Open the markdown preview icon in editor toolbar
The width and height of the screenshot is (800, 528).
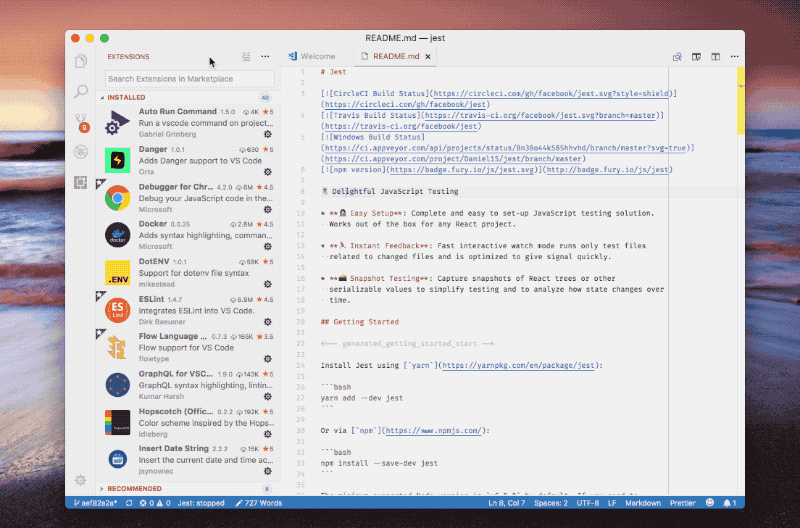coord(677,57)
